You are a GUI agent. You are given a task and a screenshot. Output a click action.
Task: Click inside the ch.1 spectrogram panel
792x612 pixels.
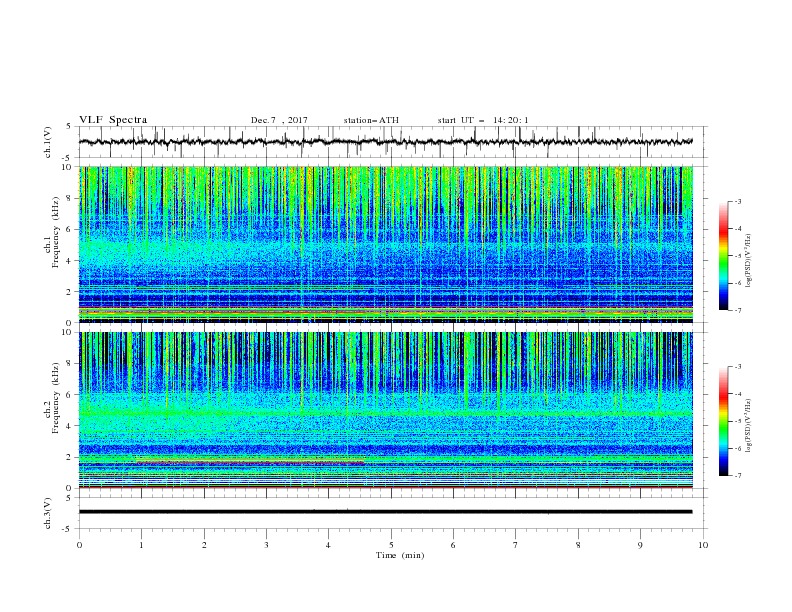point(385,244)
